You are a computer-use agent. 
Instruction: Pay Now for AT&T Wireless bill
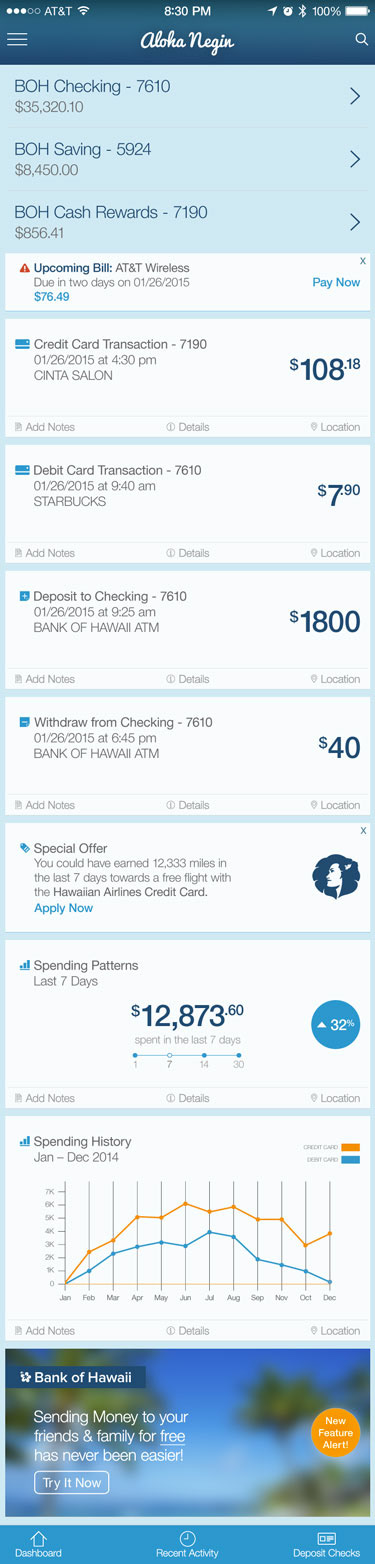[336, 283]
